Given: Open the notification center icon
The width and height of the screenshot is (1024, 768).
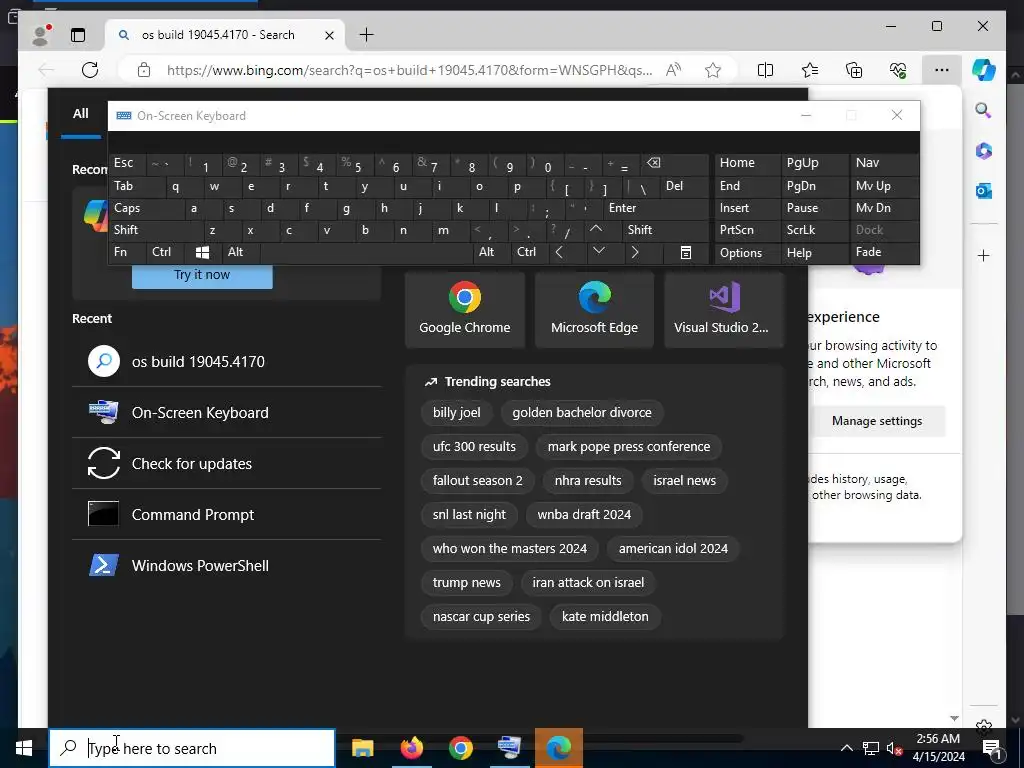Looking at the screenshot, I should (991, 748).
